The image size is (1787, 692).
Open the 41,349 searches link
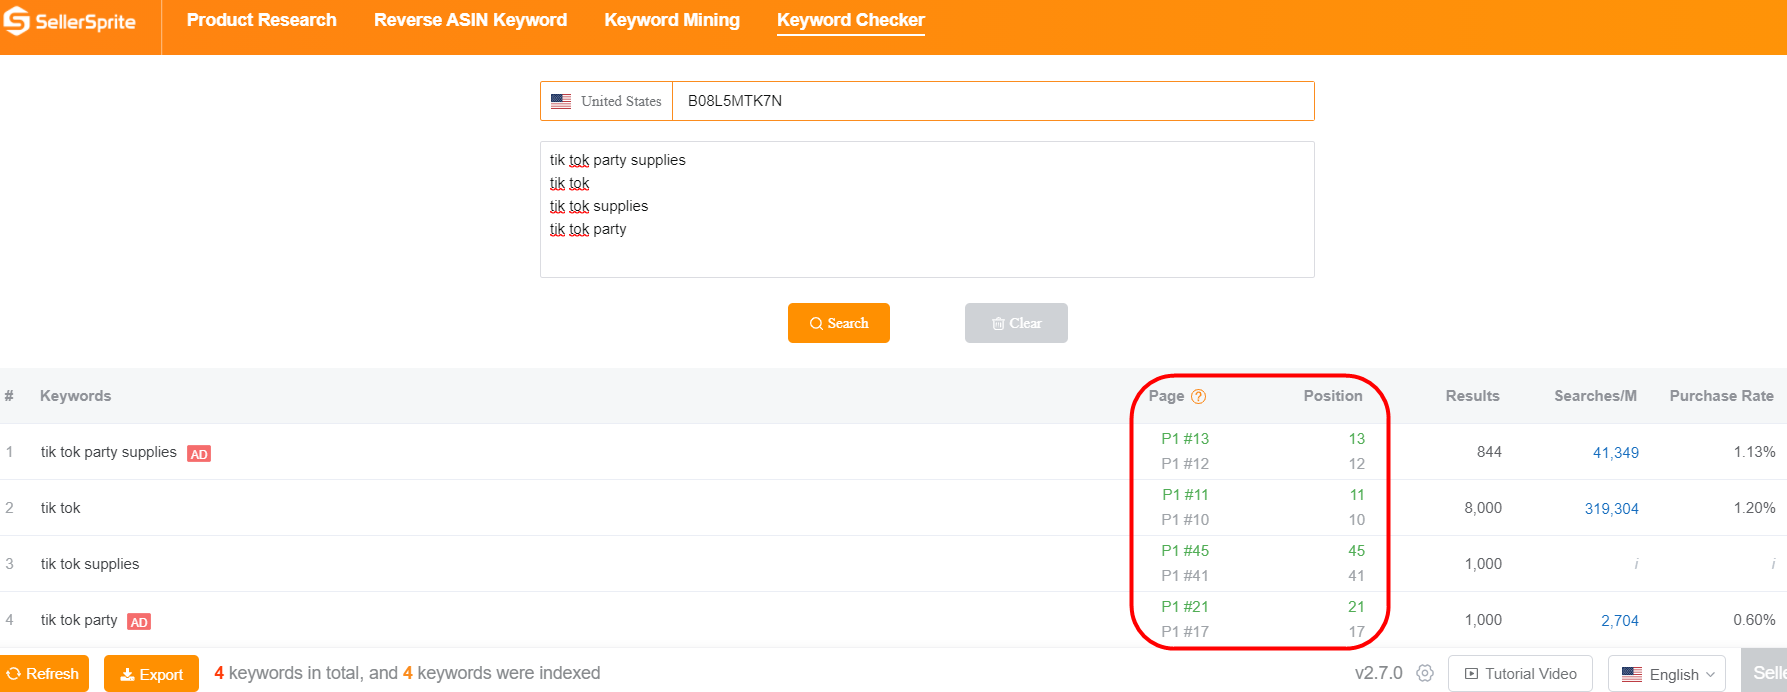[1615, 453]
